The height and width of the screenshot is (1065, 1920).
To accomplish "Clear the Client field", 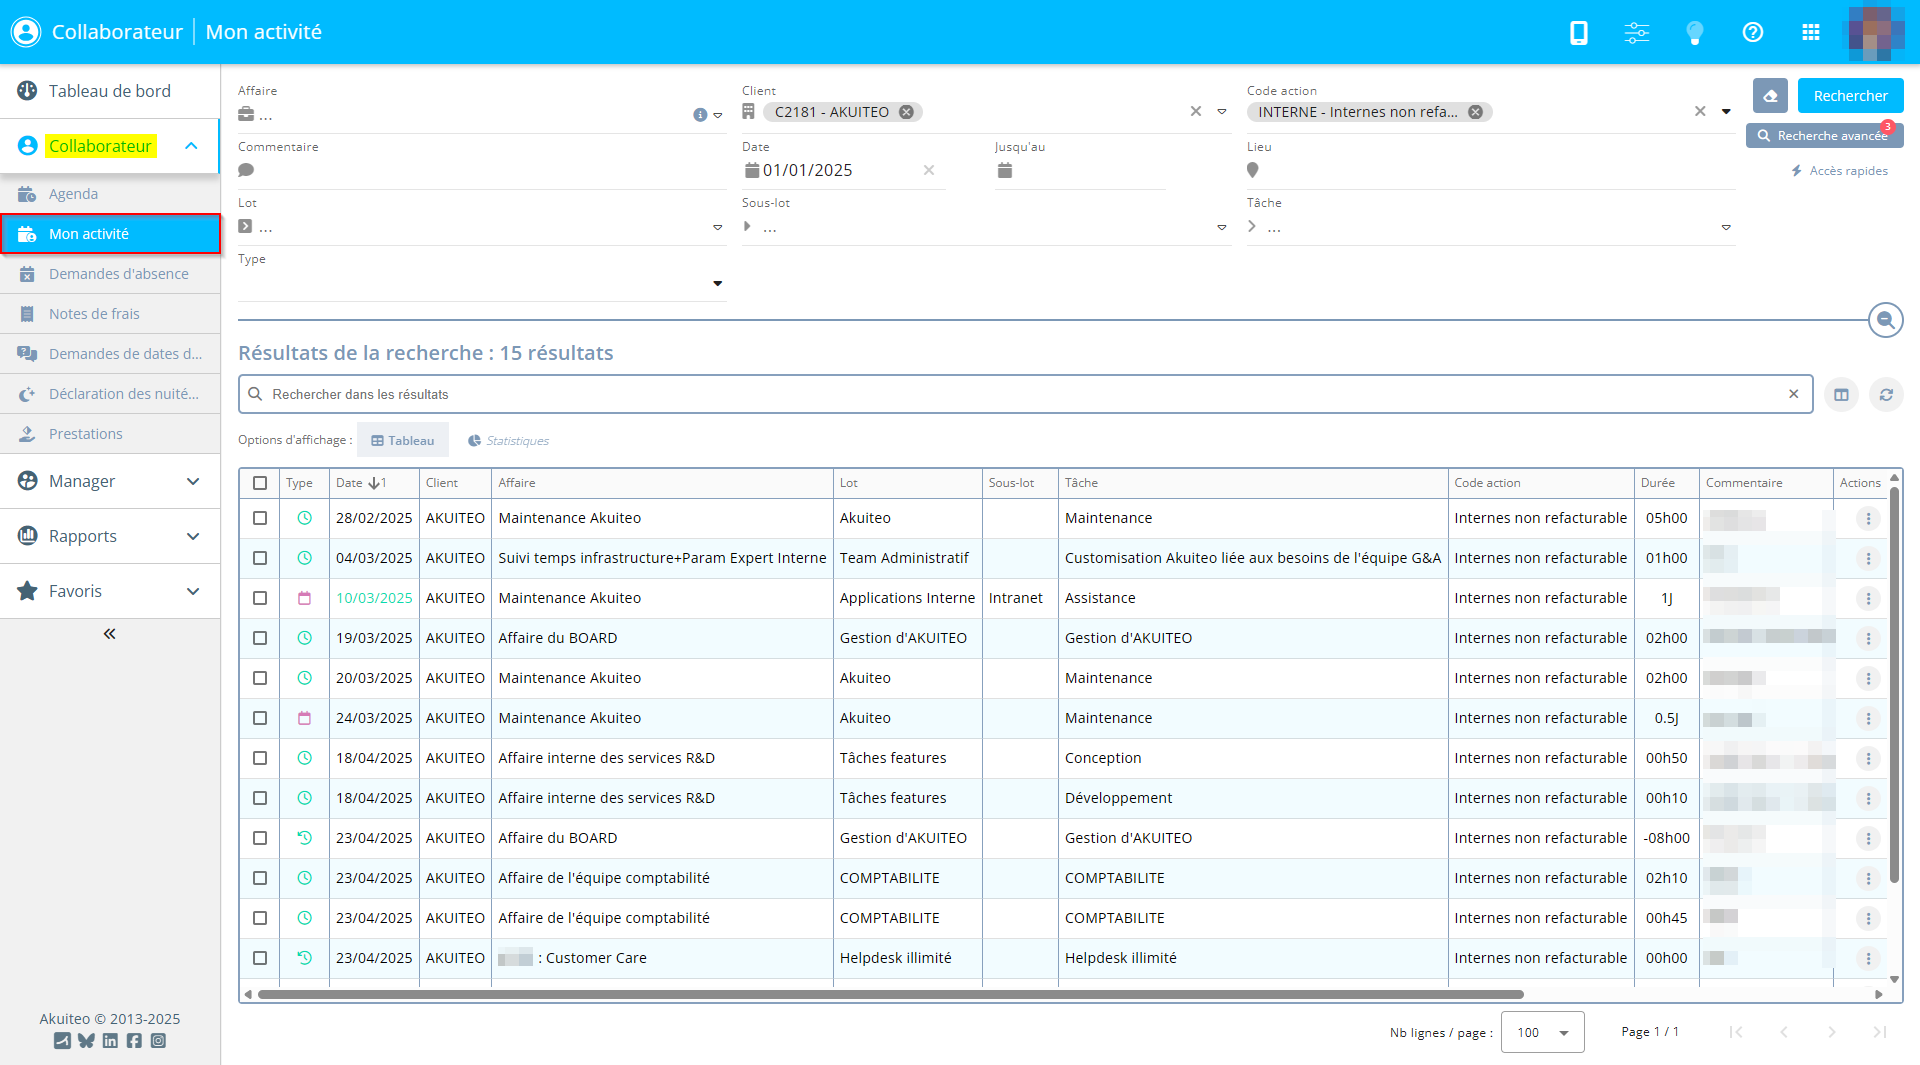I will pos(1196,112).
